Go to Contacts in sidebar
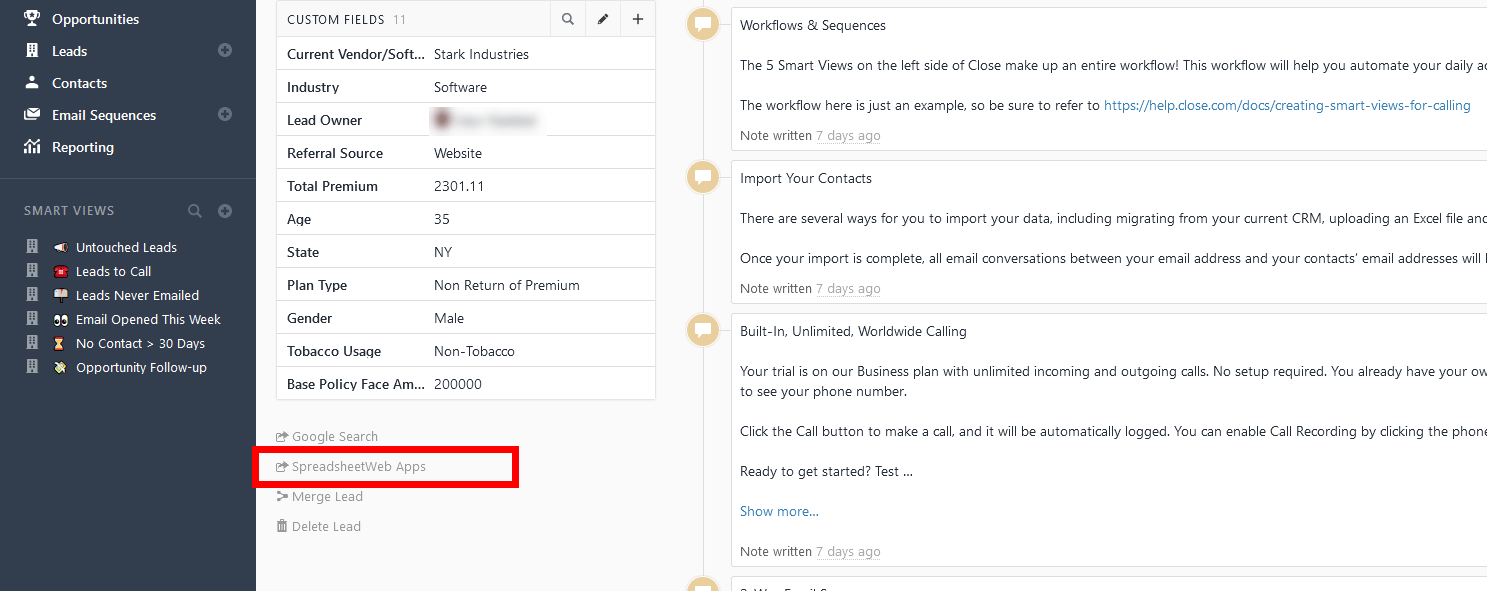1487x591 pixels. tap(79, 83)
